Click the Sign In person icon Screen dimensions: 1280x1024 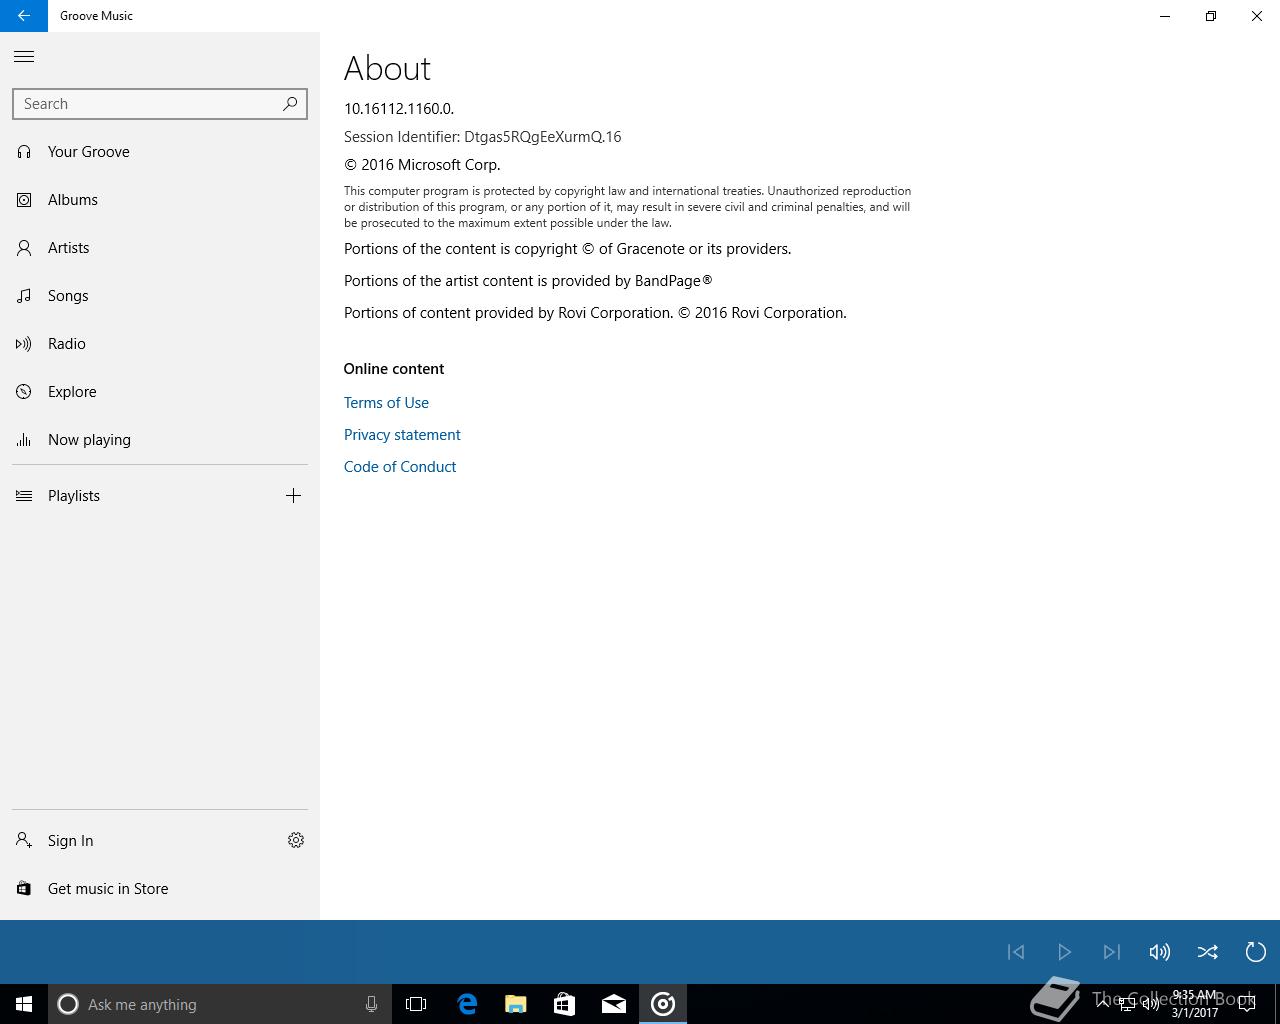point(24,841)
